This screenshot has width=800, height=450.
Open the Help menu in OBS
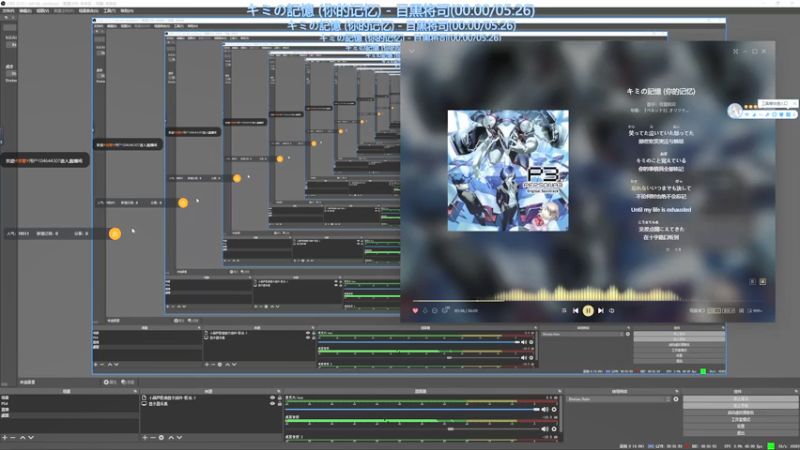pos(127,11)
